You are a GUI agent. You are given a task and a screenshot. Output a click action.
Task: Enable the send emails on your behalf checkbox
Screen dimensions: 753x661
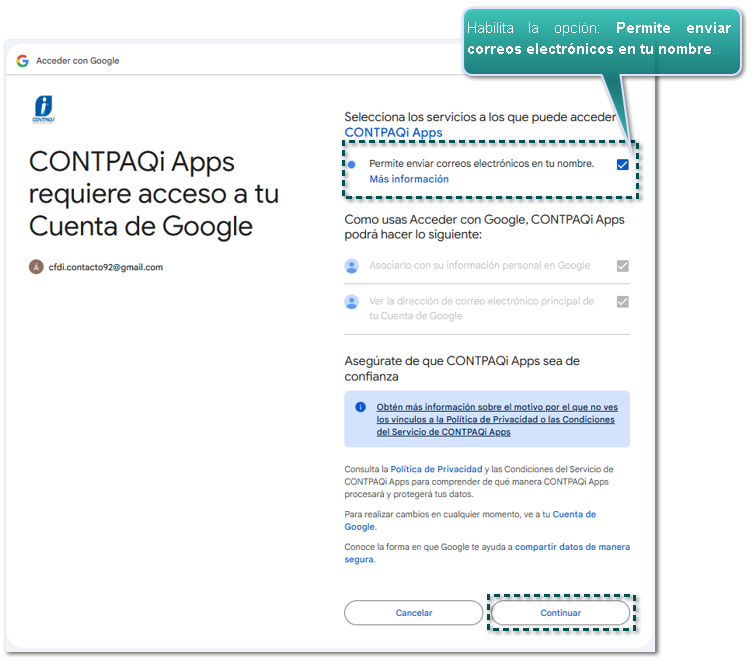pyautogui.click(x=622, y=164)
